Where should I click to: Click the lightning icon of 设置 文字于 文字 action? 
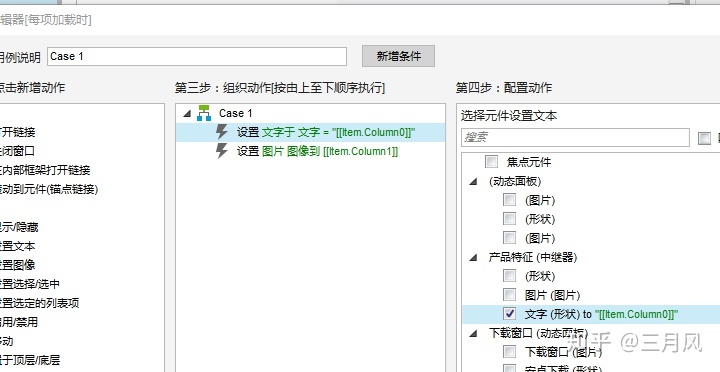pyautogui.click(x=222, y=132)
